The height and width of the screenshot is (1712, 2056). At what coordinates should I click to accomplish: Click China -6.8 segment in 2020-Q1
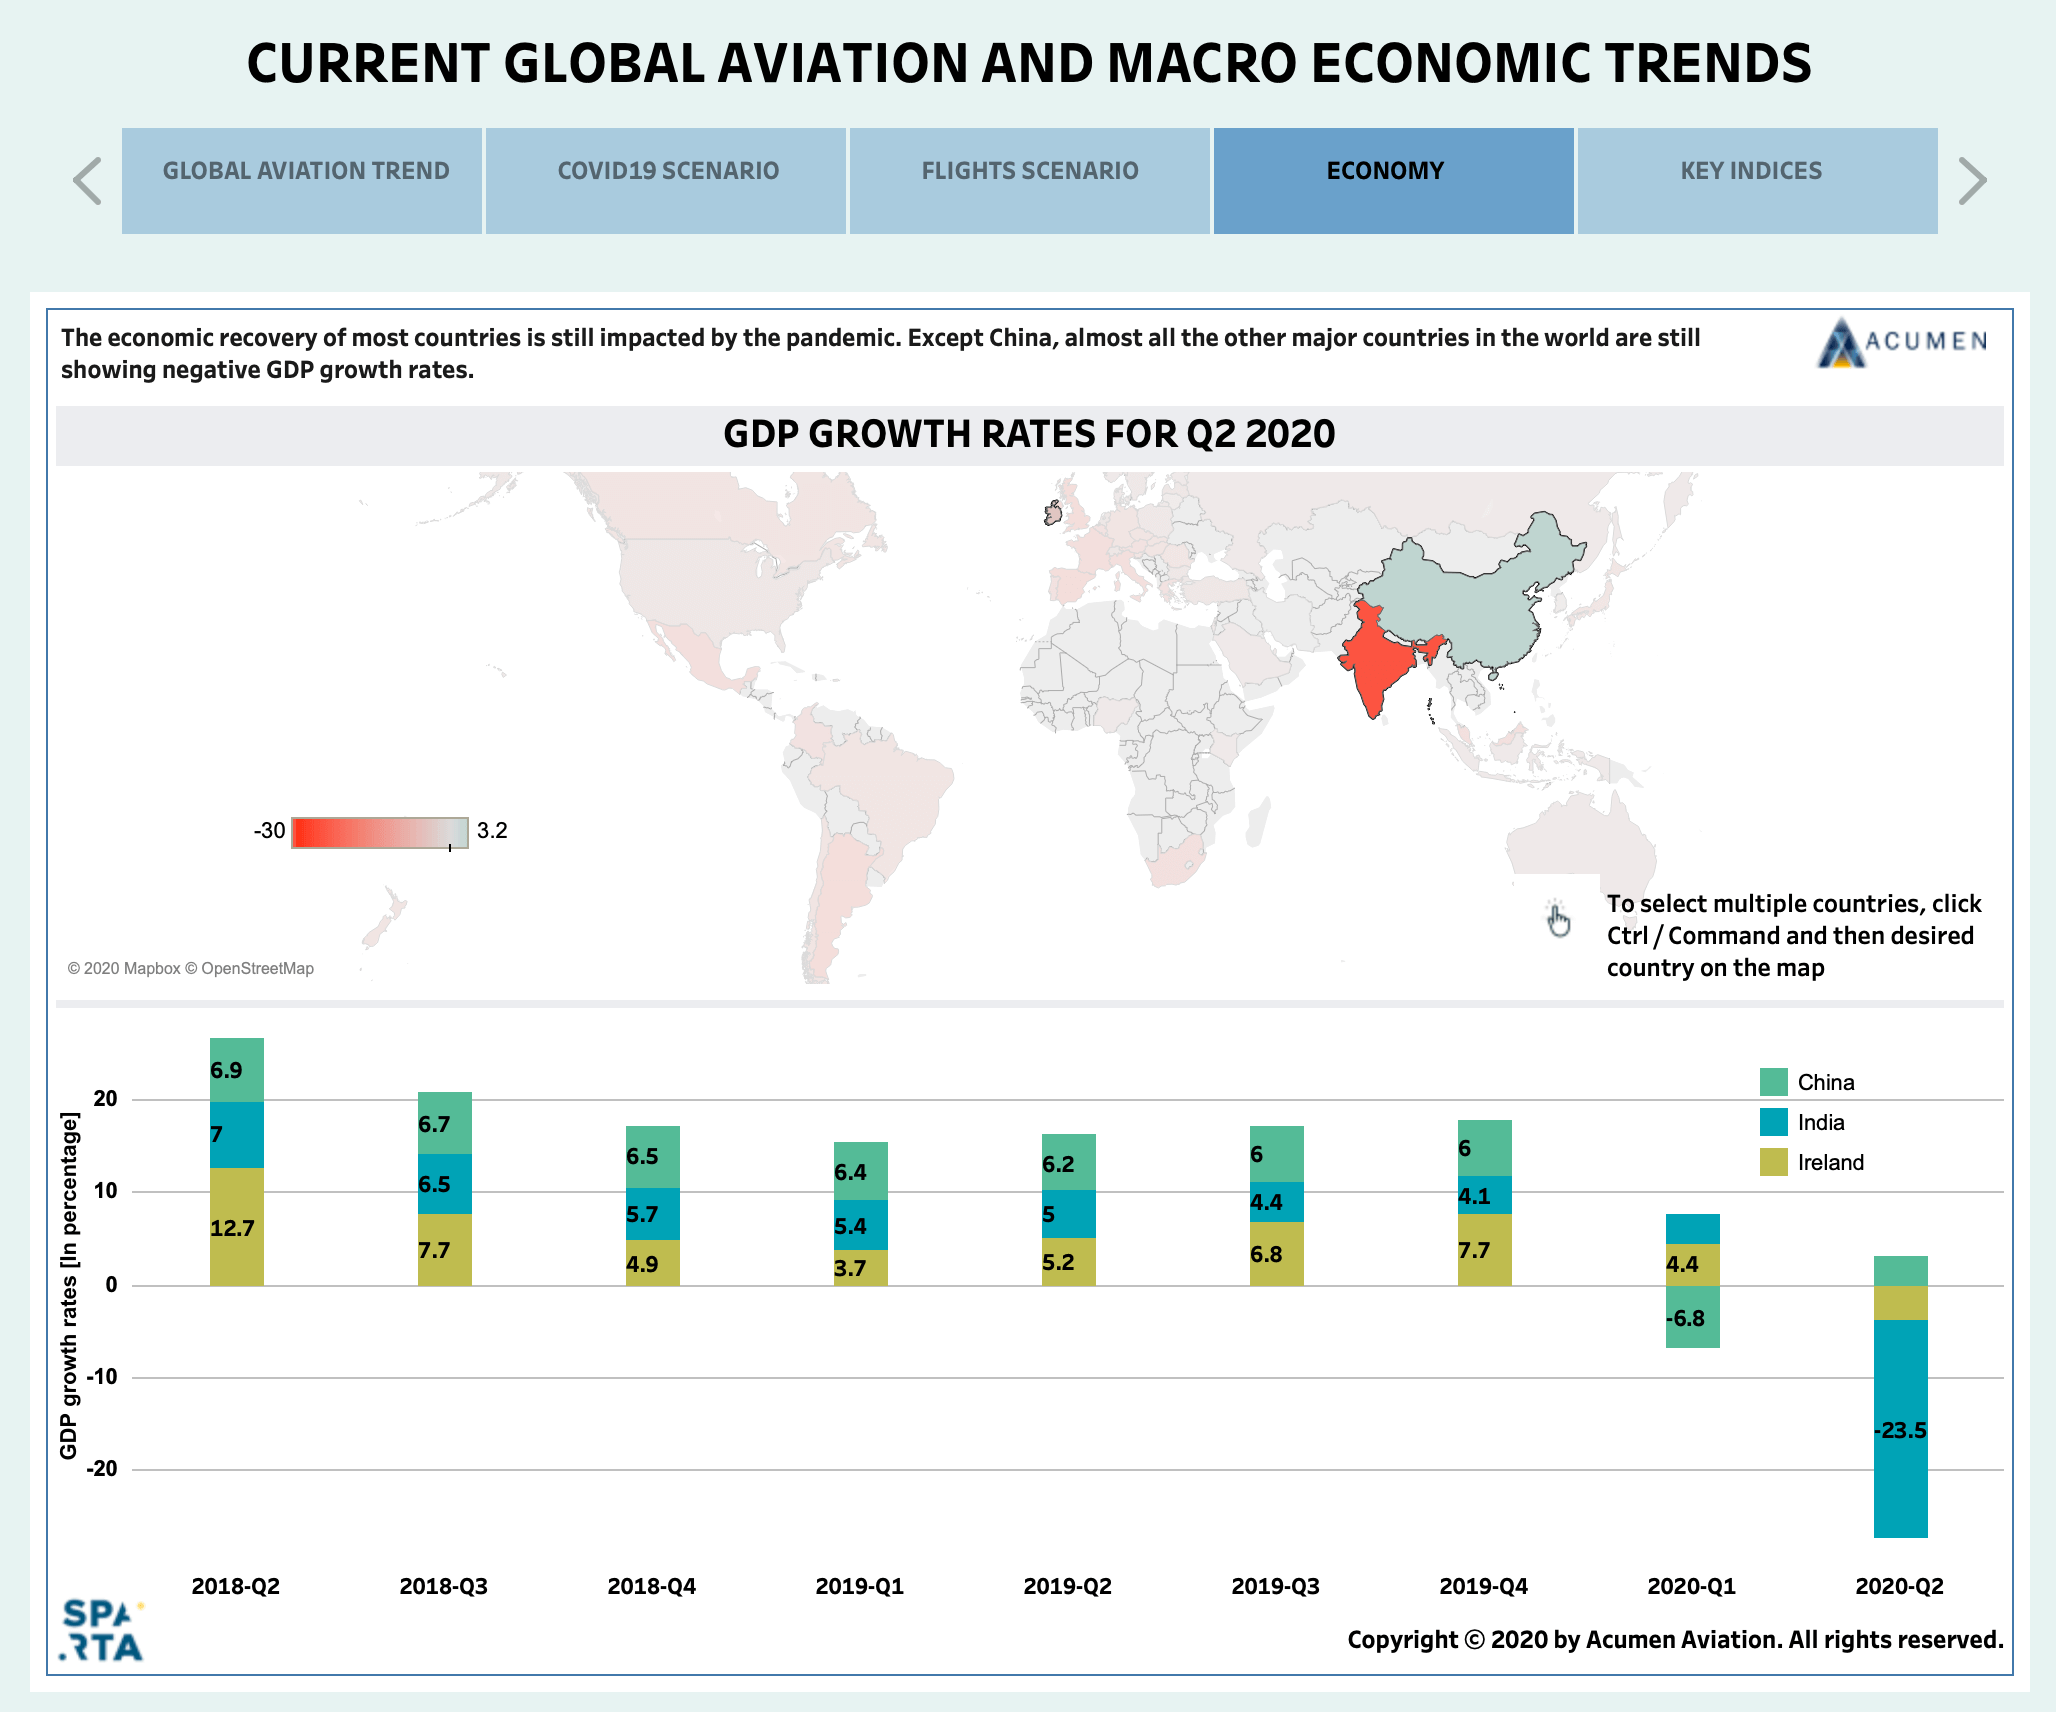click(x=1693, y=1316)
